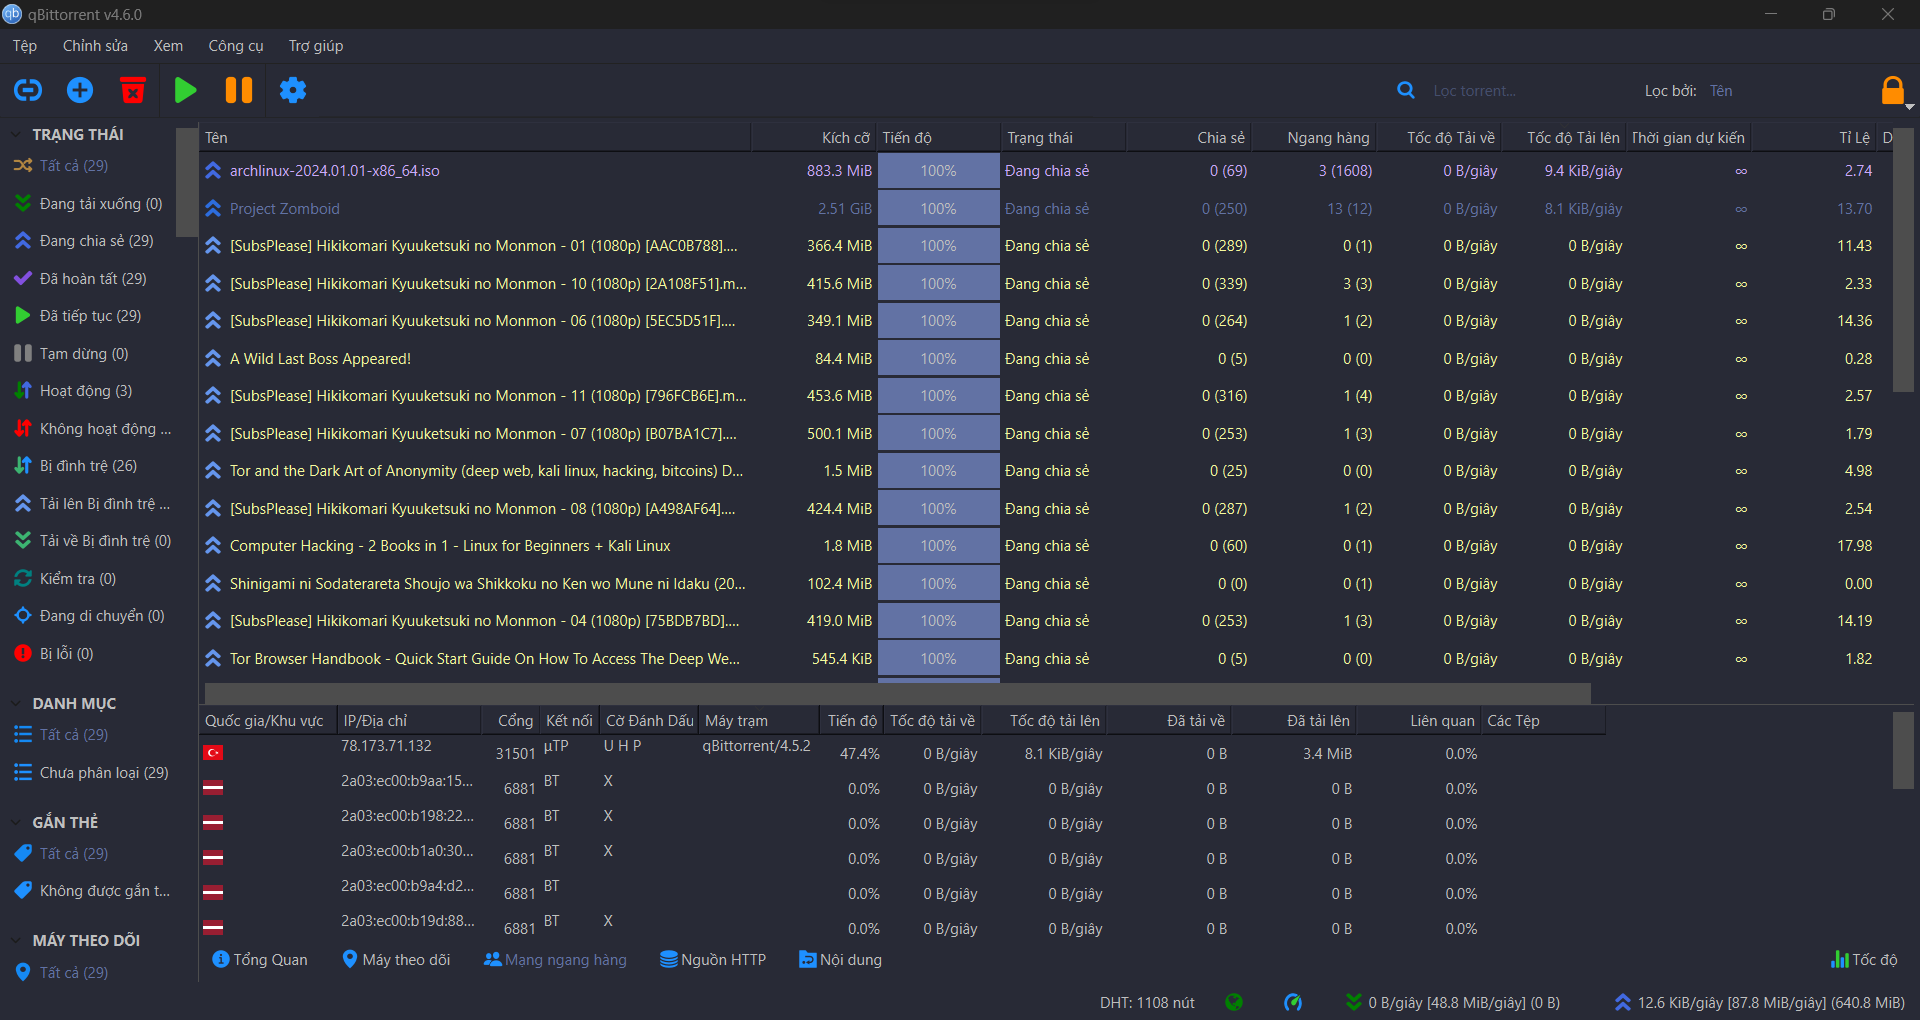Viewport: 1920px width, 1020px height.
Task: Collapse the DANH MỤC section
Action: coord(16,703)
